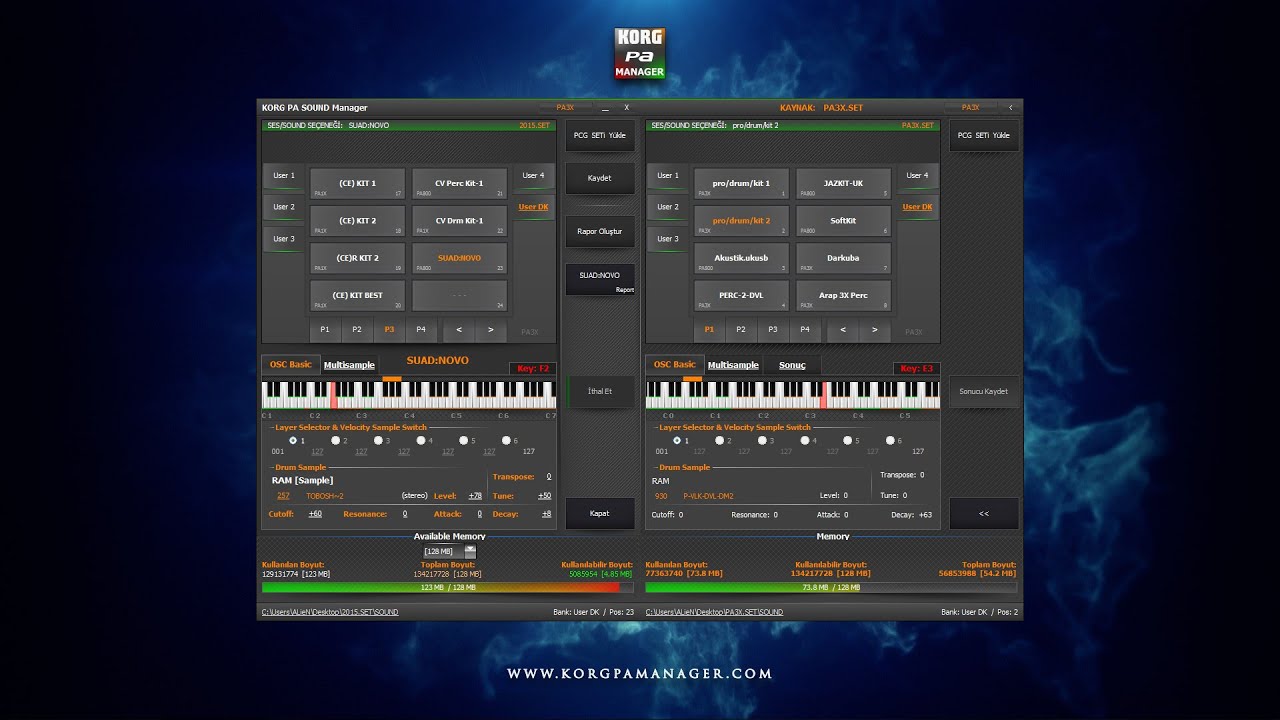Image resolution: width=1280 pixels, height=720 pixels.
Task: Select layer 4 radio in 2015.SET panel
Action: tap(420, 440)
